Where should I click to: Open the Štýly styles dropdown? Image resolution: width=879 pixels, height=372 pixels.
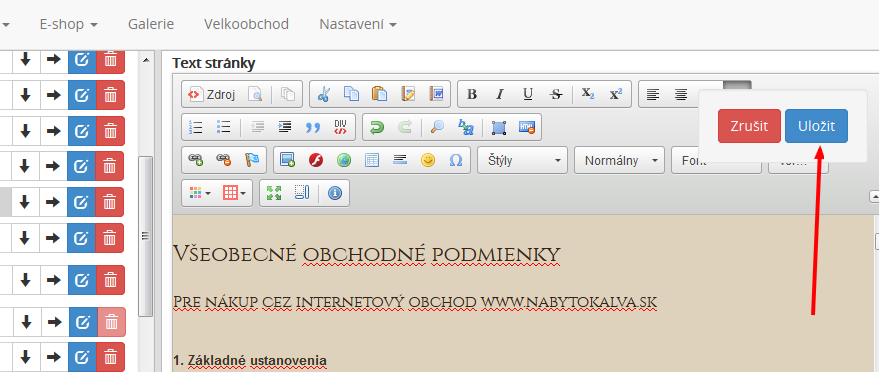click(x=522, y=160)
